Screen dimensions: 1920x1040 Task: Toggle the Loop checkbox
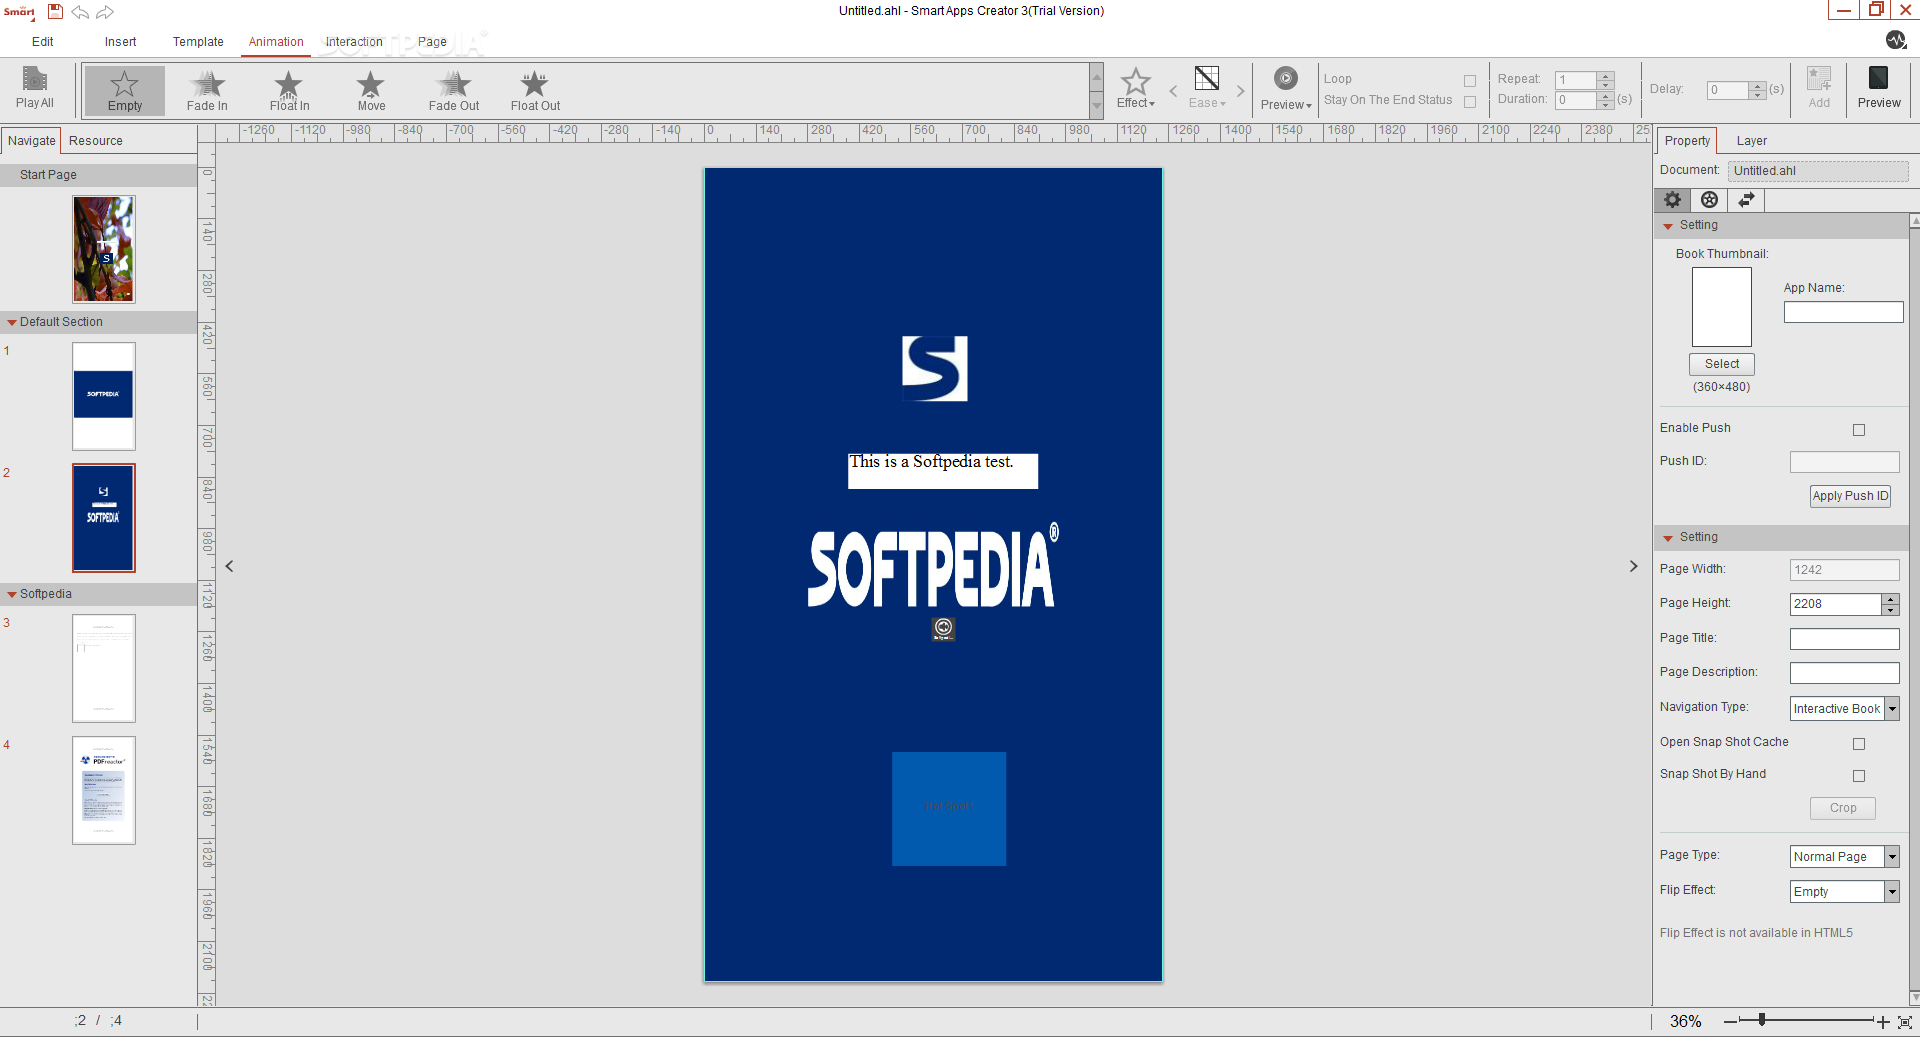[1470, 81]
